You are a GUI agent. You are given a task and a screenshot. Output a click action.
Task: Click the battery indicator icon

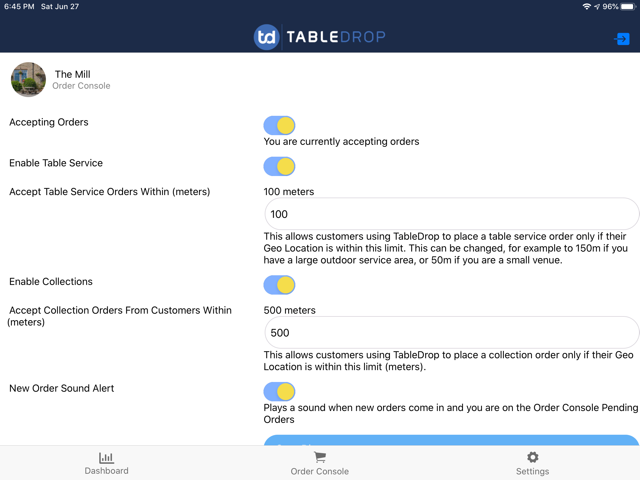click(x=629, y=7)
